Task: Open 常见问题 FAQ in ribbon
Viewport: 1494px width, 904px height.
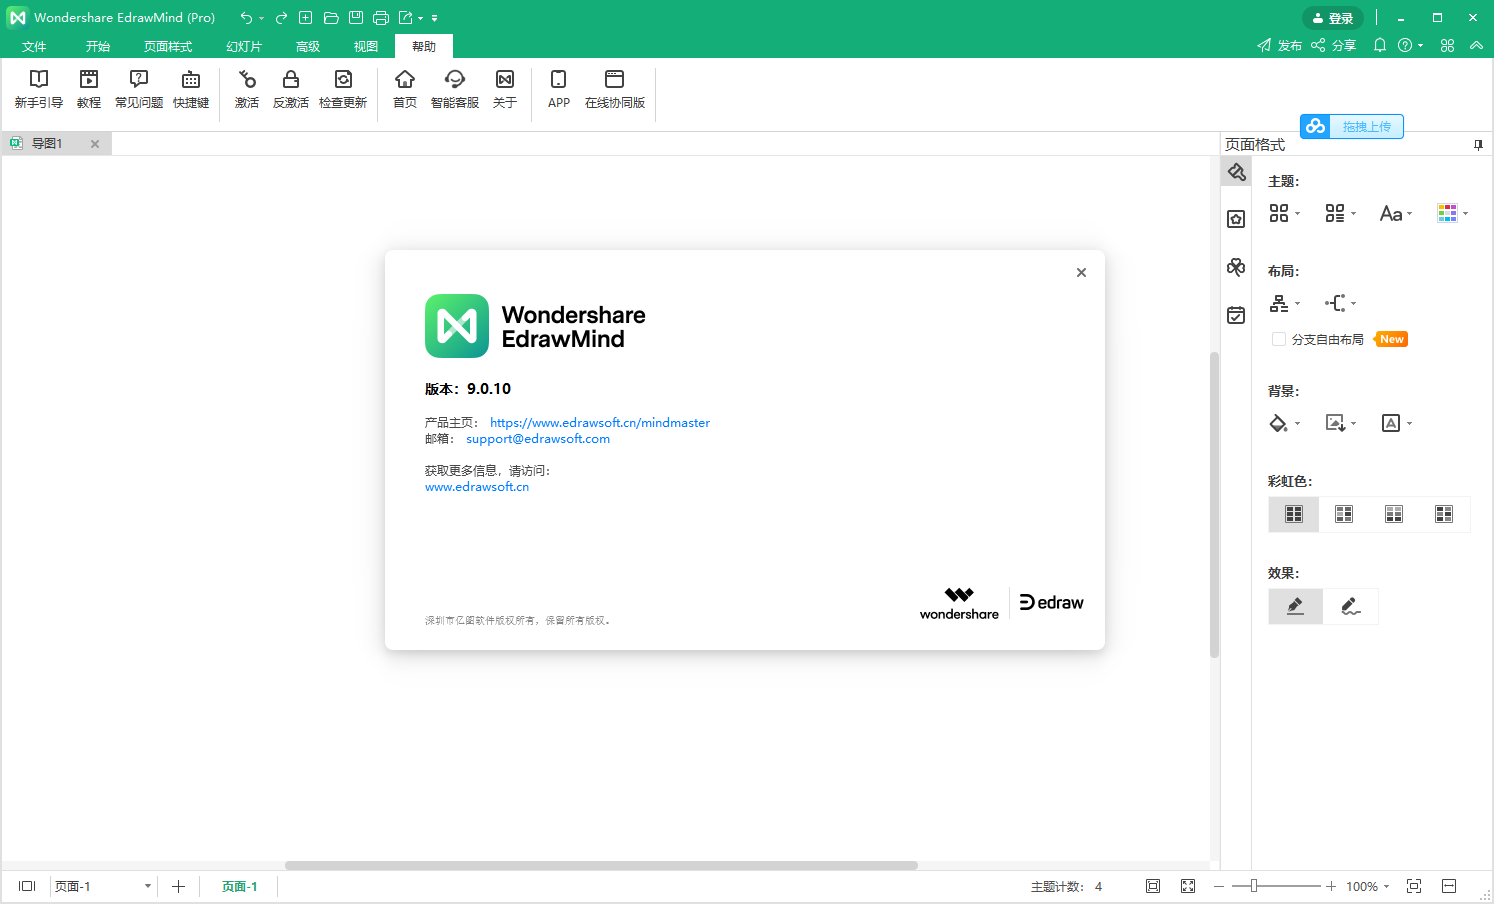Action: [139, 89]
